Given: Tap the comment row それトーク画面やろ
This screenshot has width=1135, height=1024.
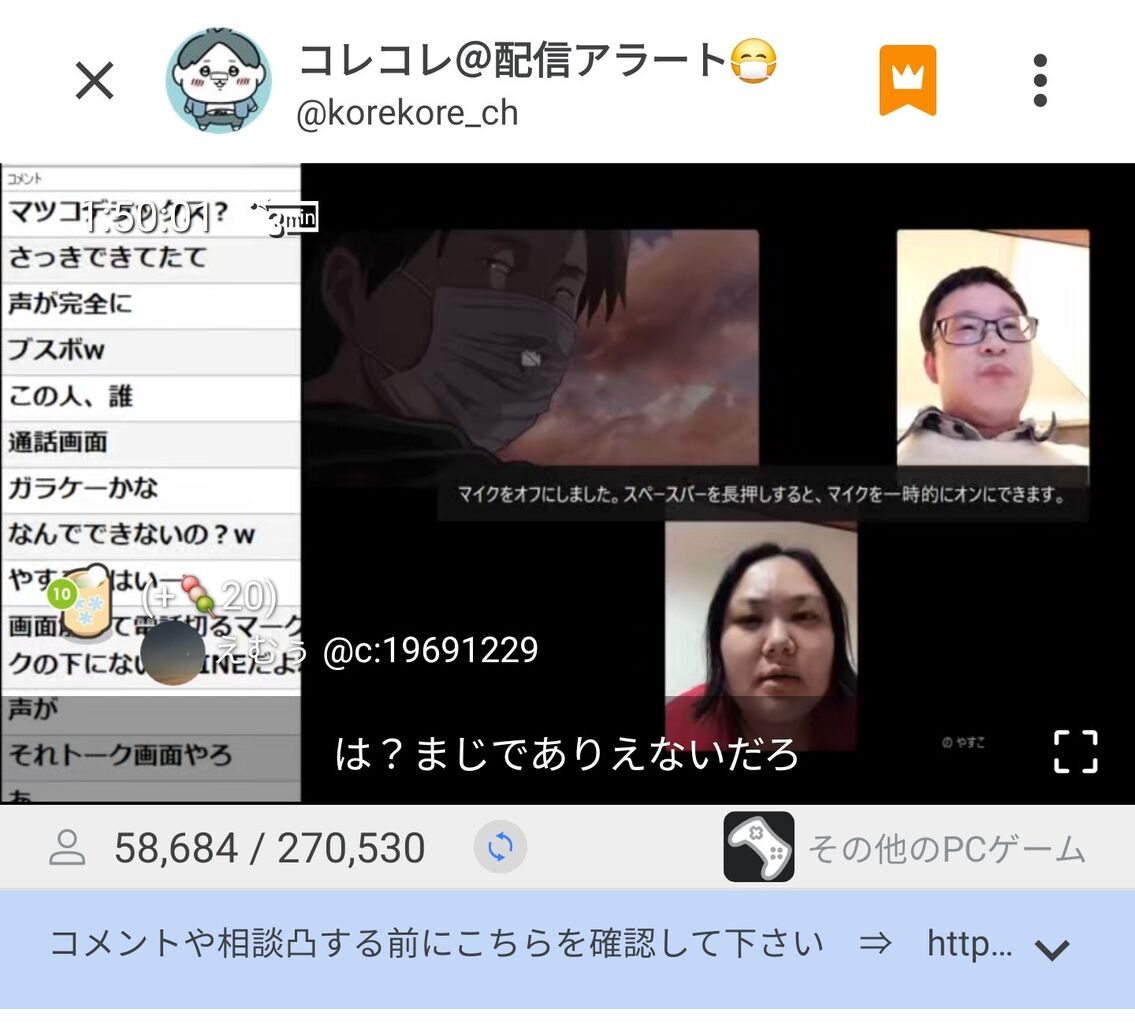Looking at the screenshot, I should pos(151,756).
